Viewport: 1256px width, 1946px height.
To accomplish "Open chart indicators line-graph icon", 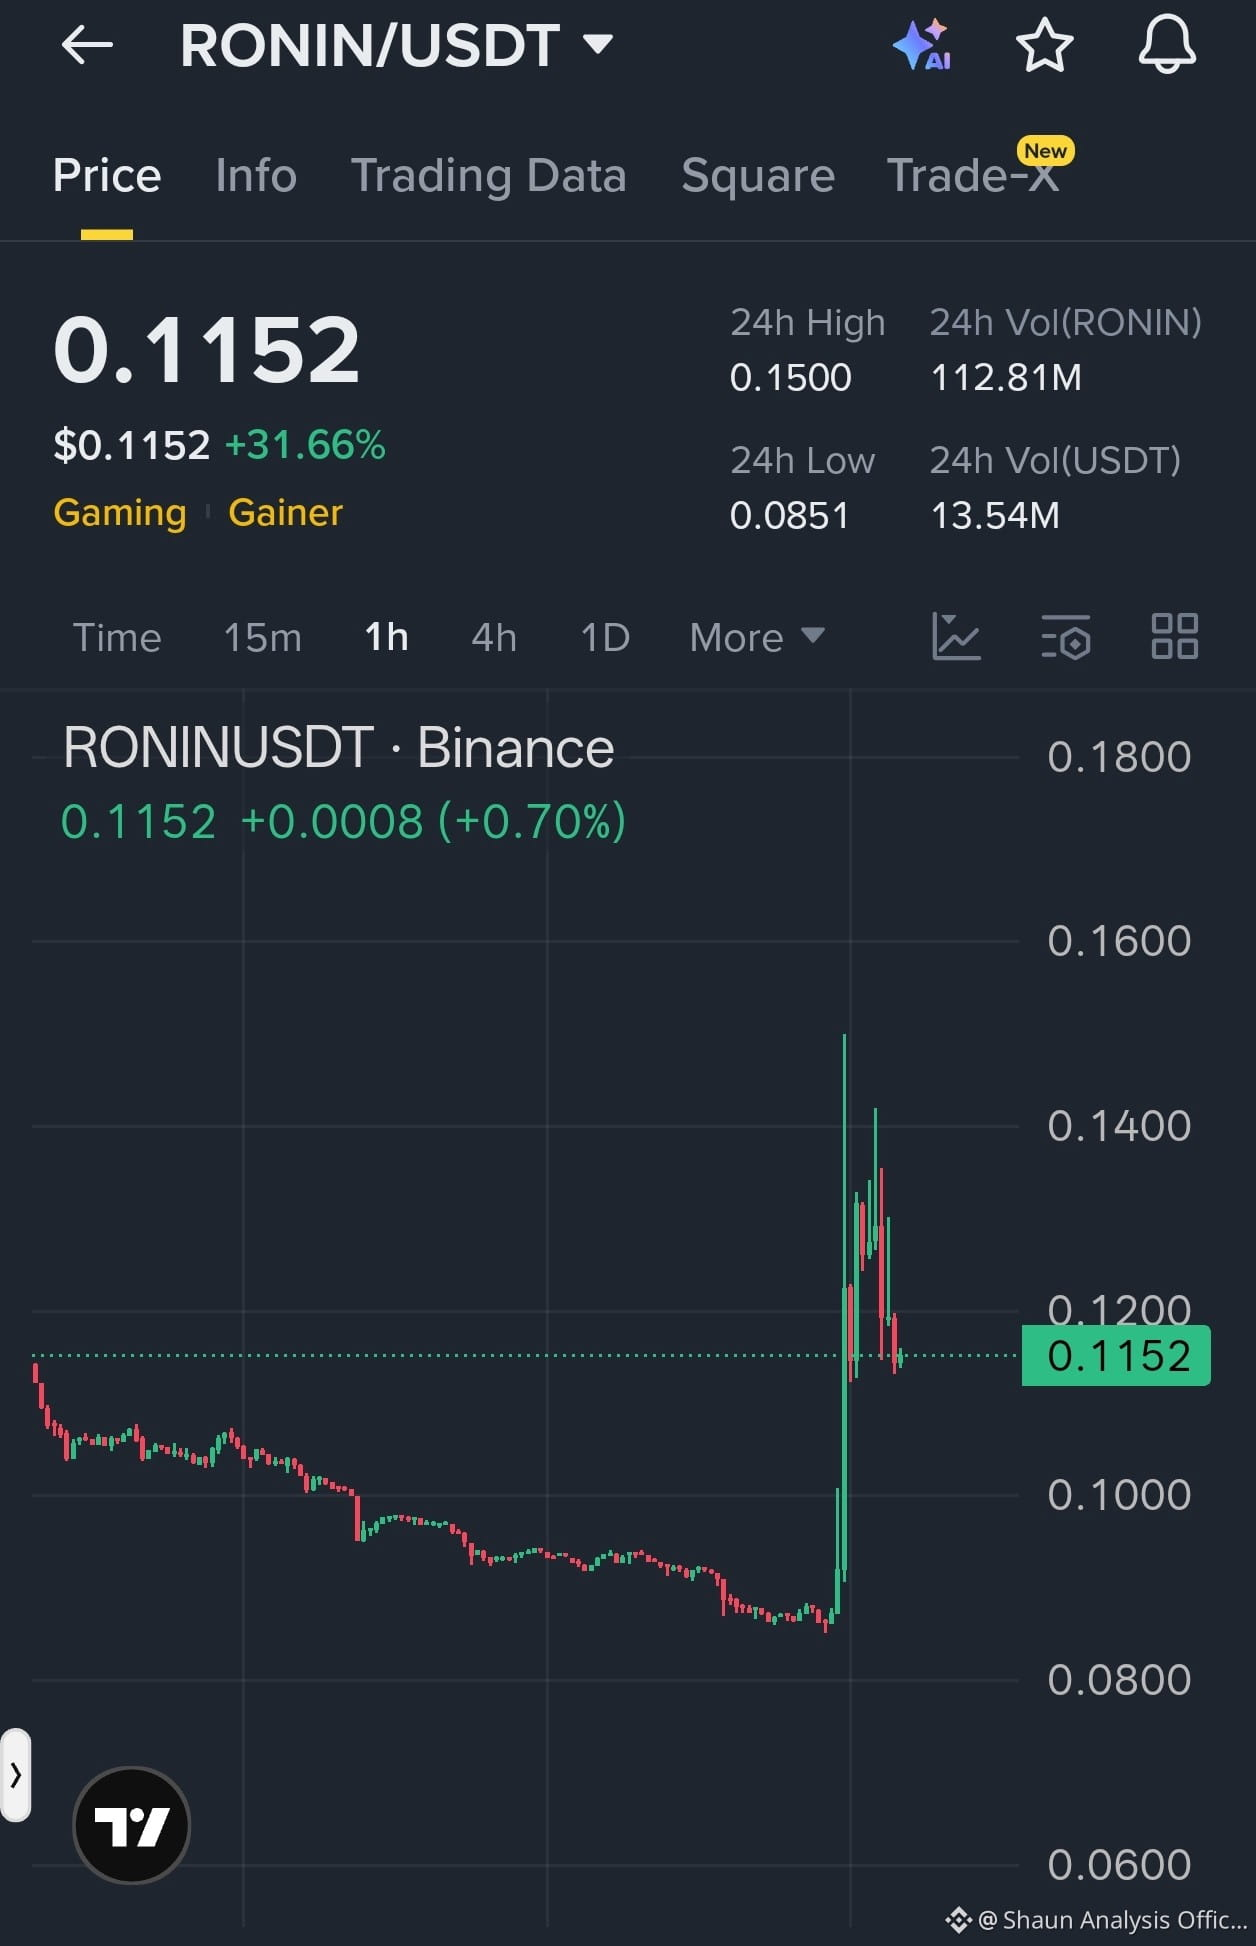I will pyautogui.click(x=956, y=637).
